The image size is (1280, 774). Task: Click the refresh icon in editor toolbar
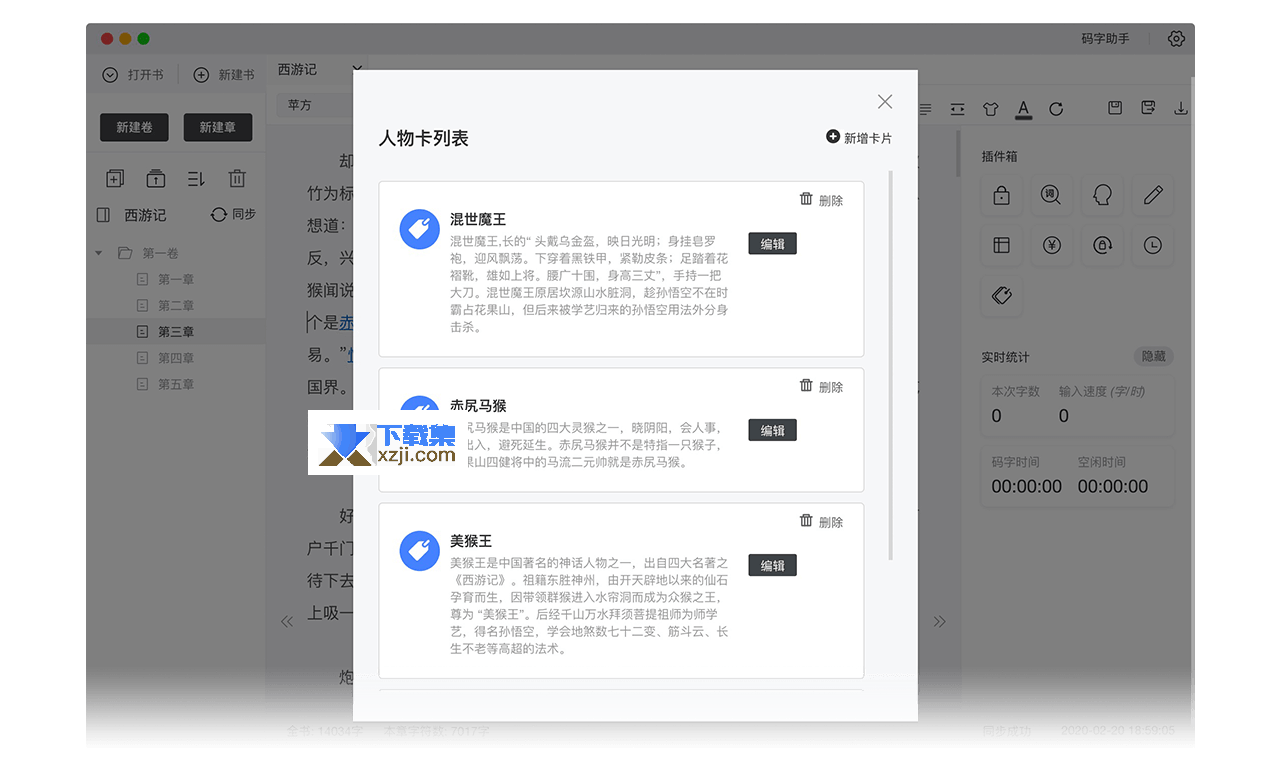1056,109
